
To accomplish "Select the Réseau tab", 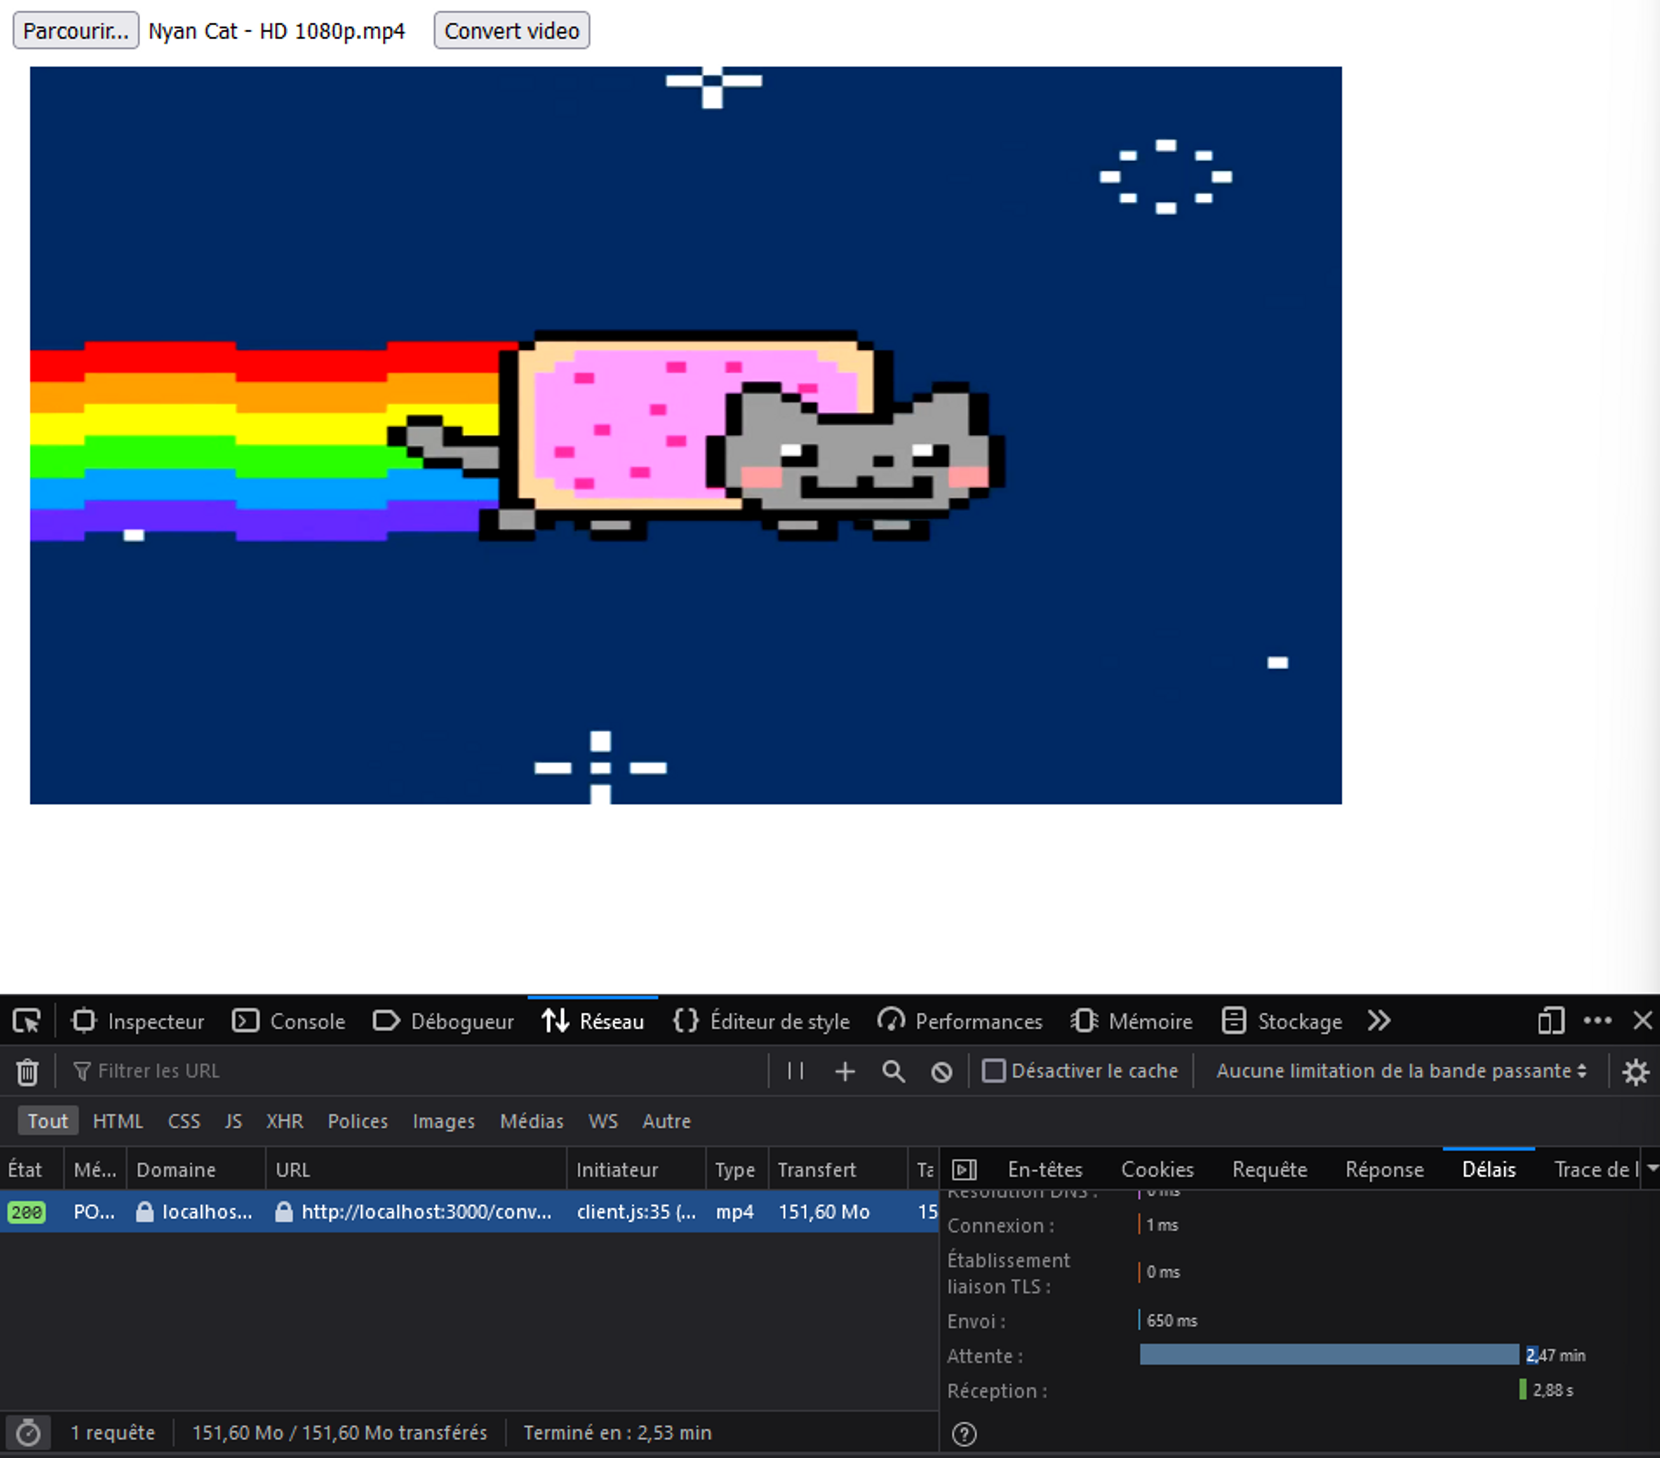I will 593,1021.
